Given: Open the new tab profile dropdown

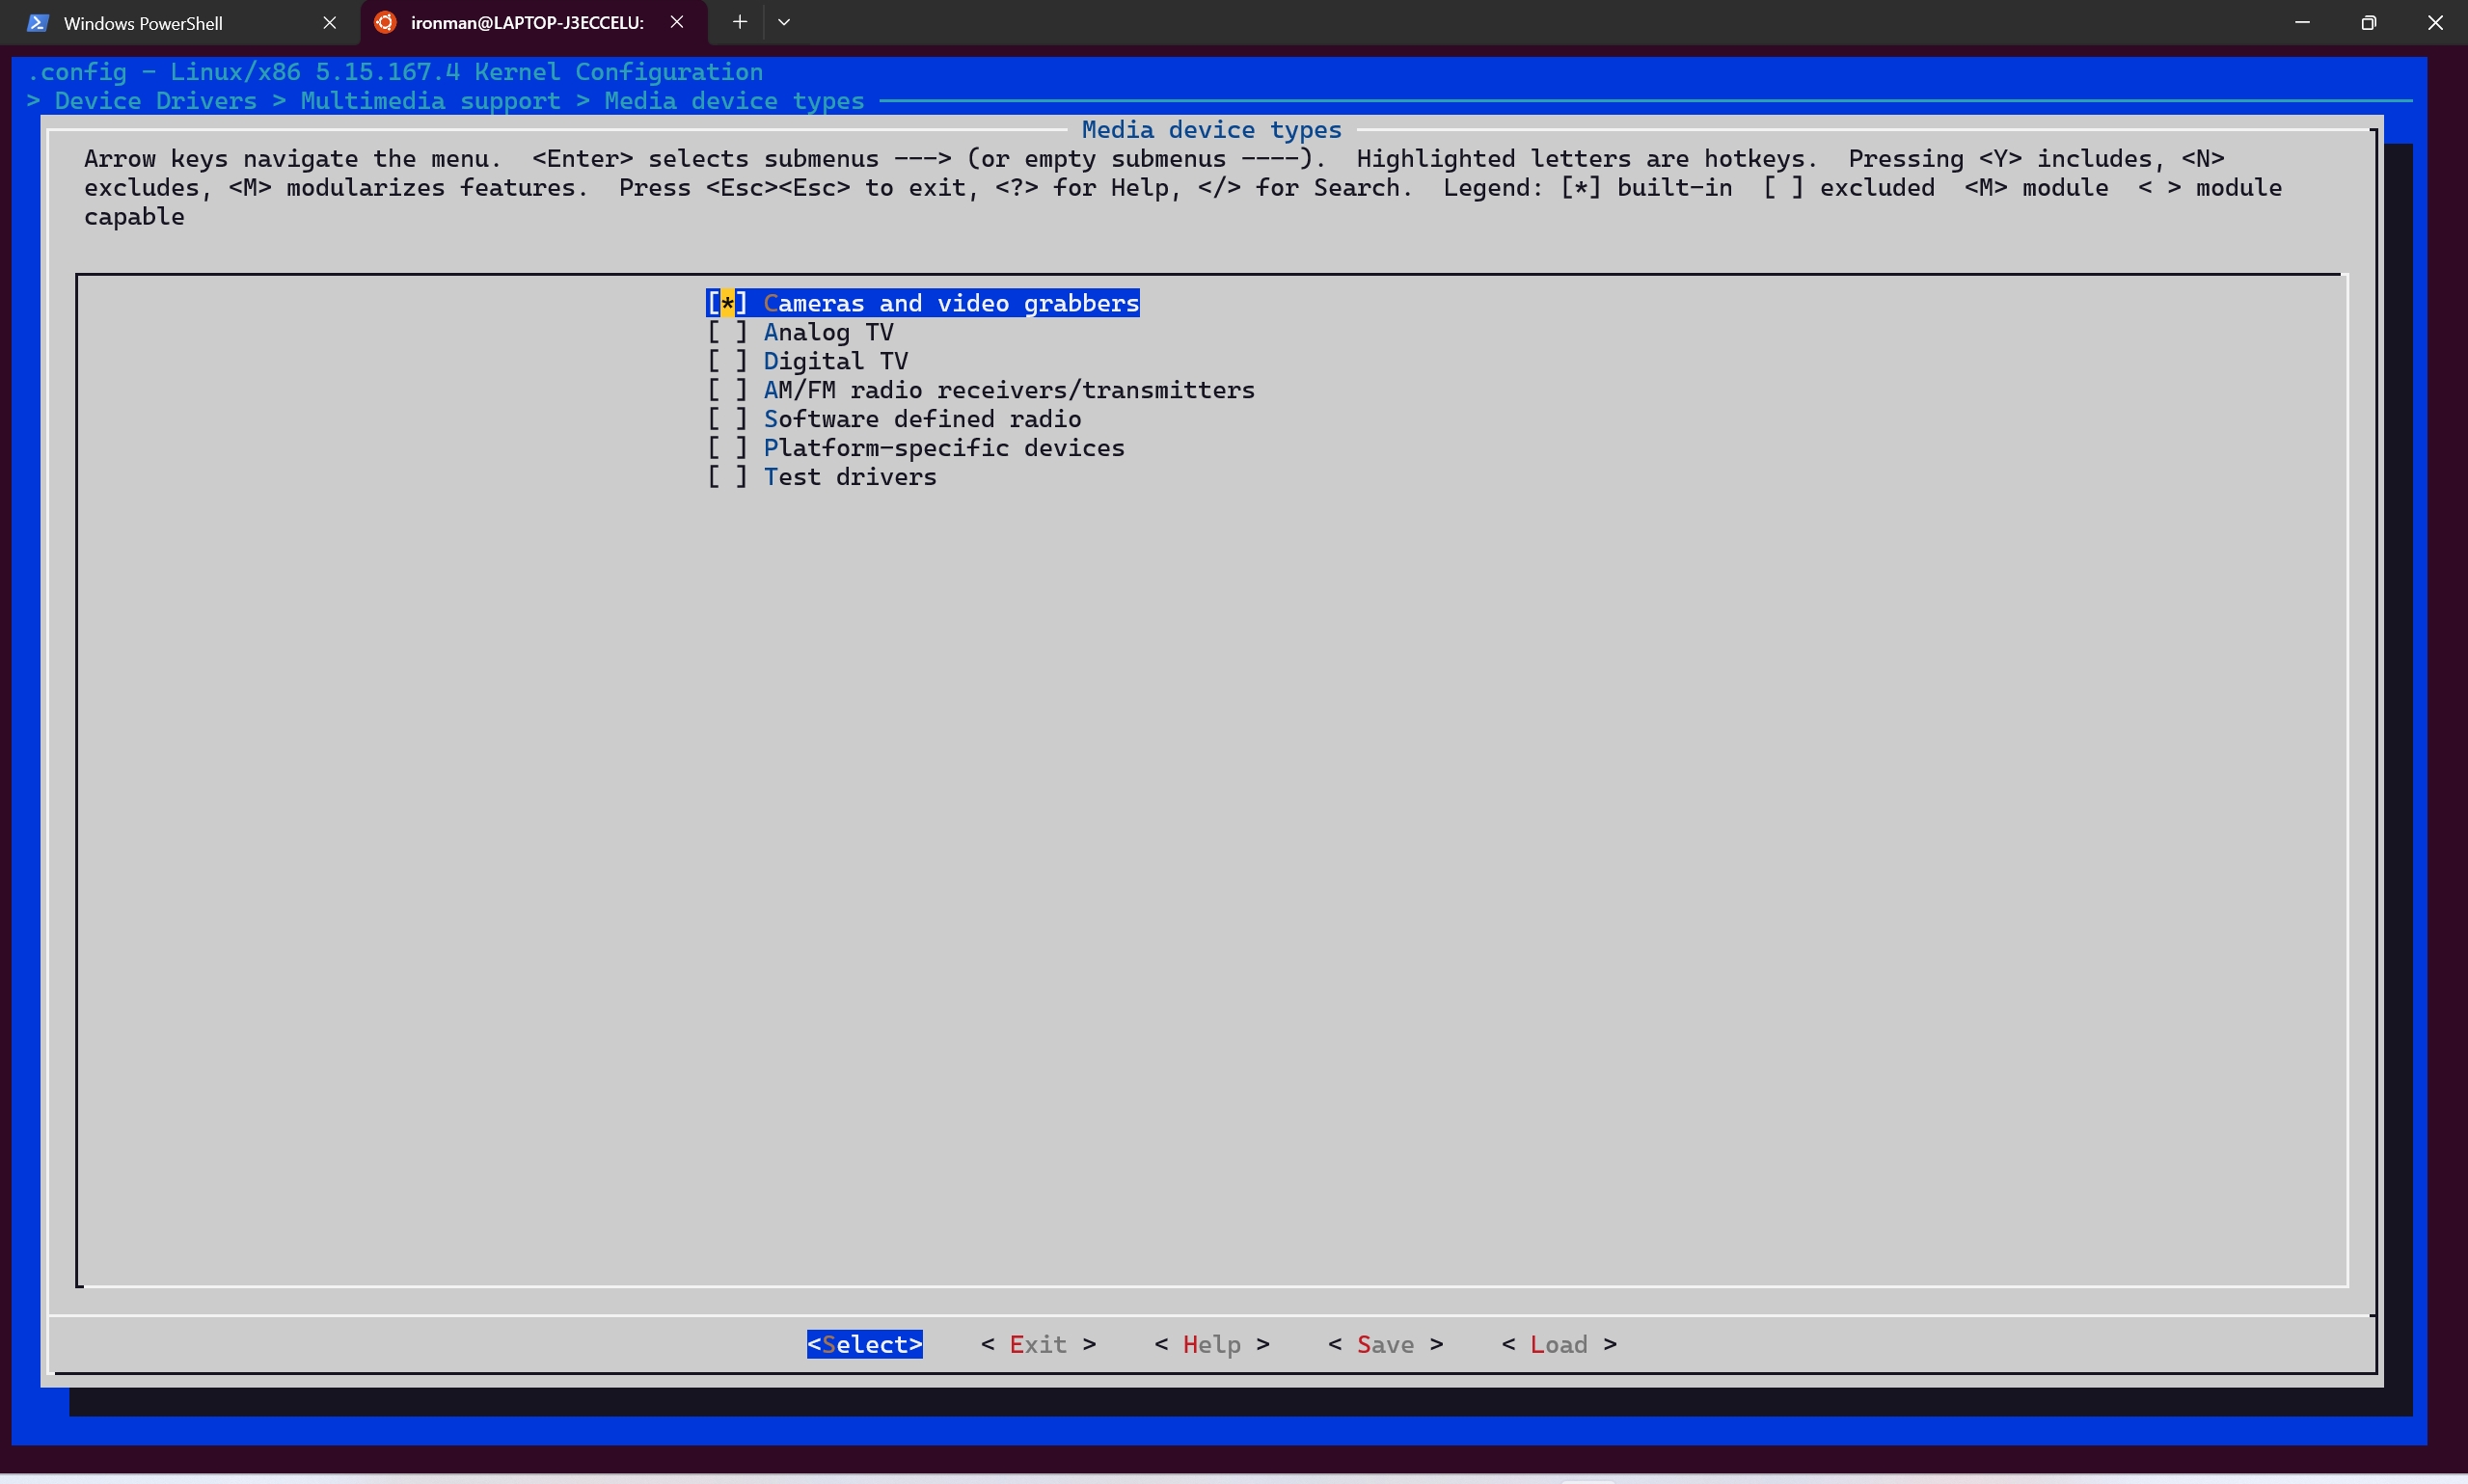Looking at the screenshot, I should tap(784, 22).
